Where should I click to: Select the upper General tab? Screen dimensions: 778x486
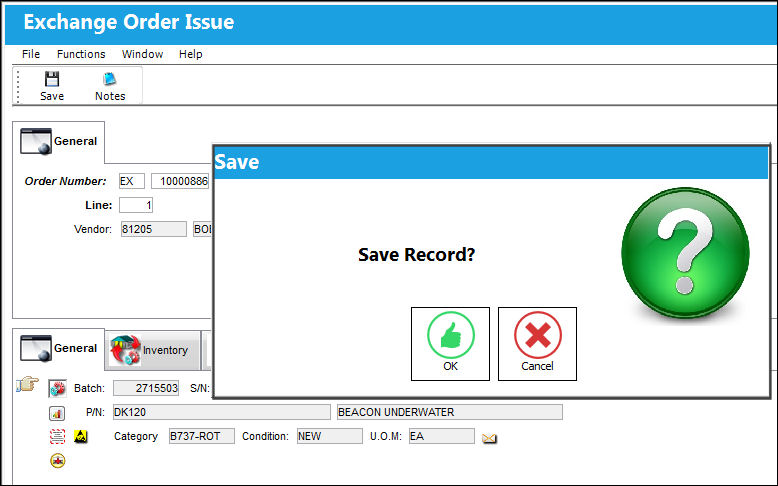point(59,141)
